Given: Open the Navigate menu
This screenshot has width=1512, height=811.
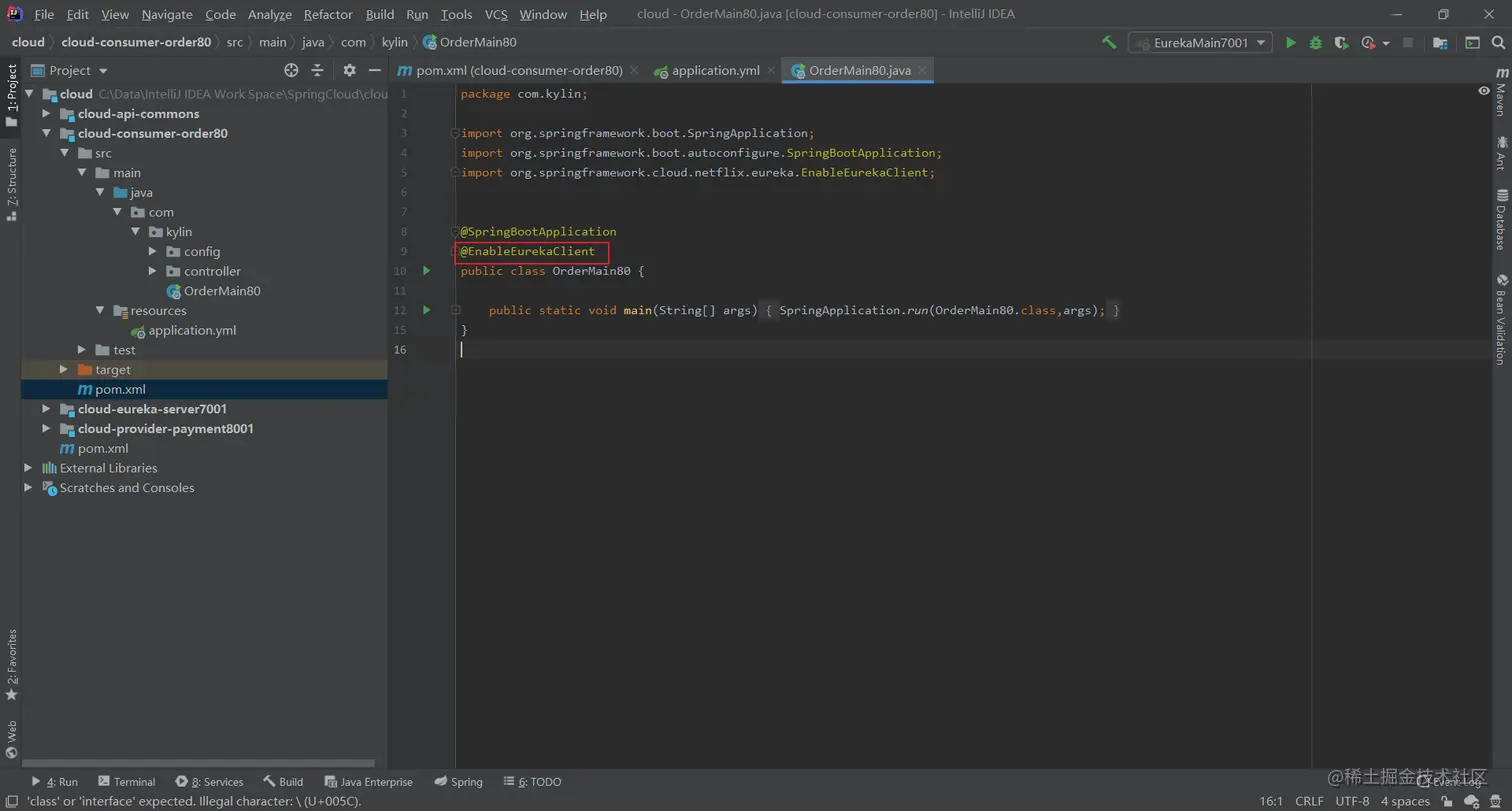Looking at the screenshot, I should (167, 14).
